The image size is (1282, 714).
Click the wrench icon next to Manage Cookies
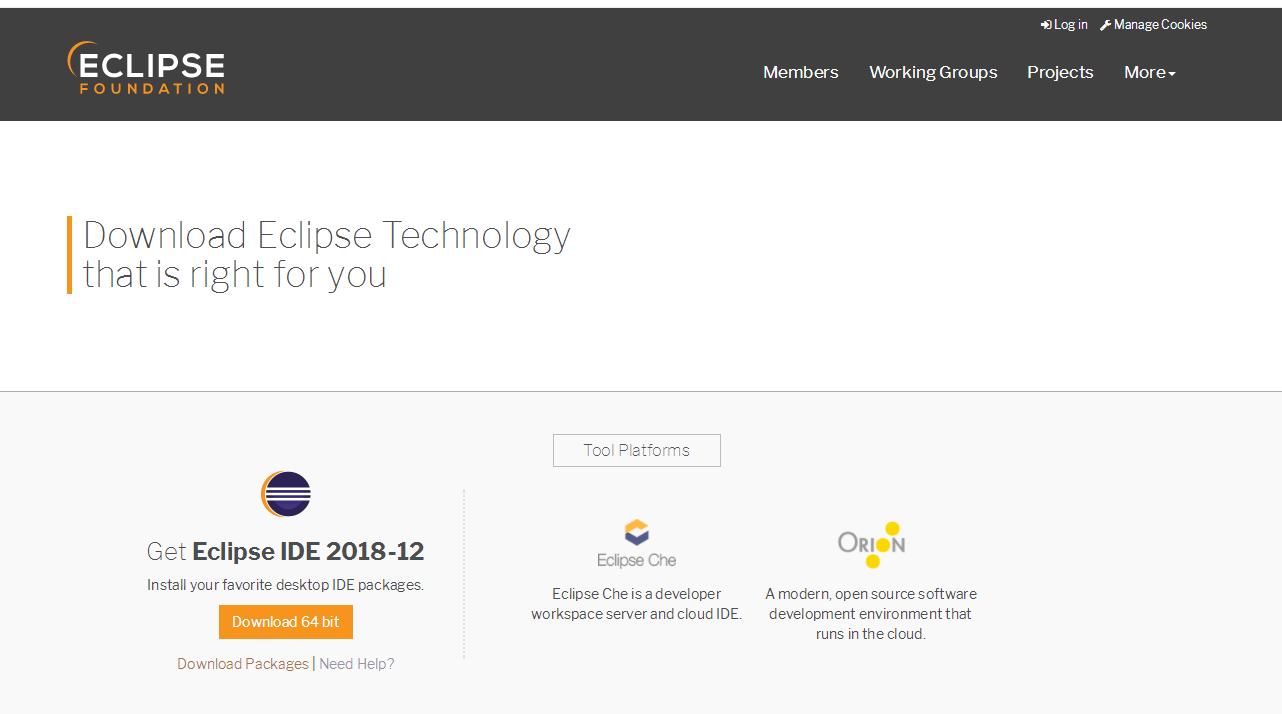click(1106, 24)
